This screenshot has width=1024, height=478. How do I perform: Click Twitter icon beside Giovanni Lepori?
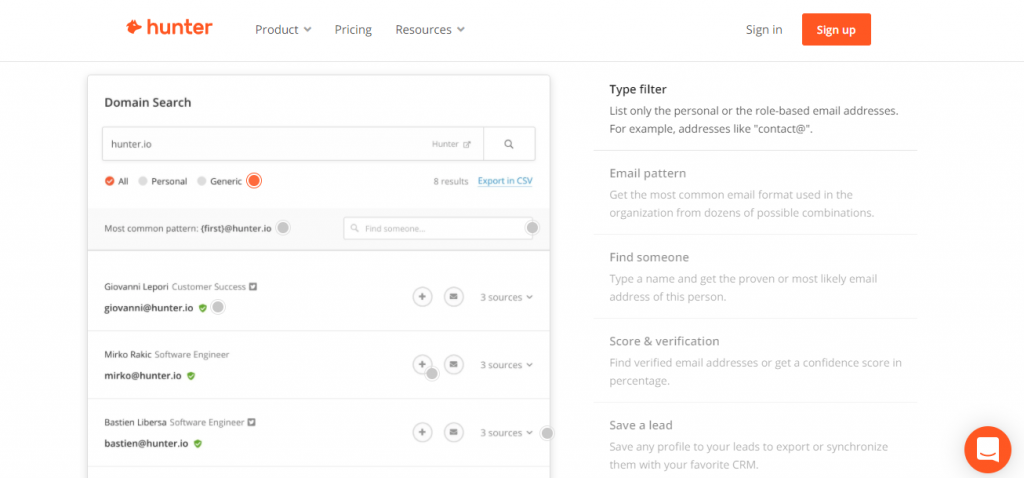coord(253,286)
